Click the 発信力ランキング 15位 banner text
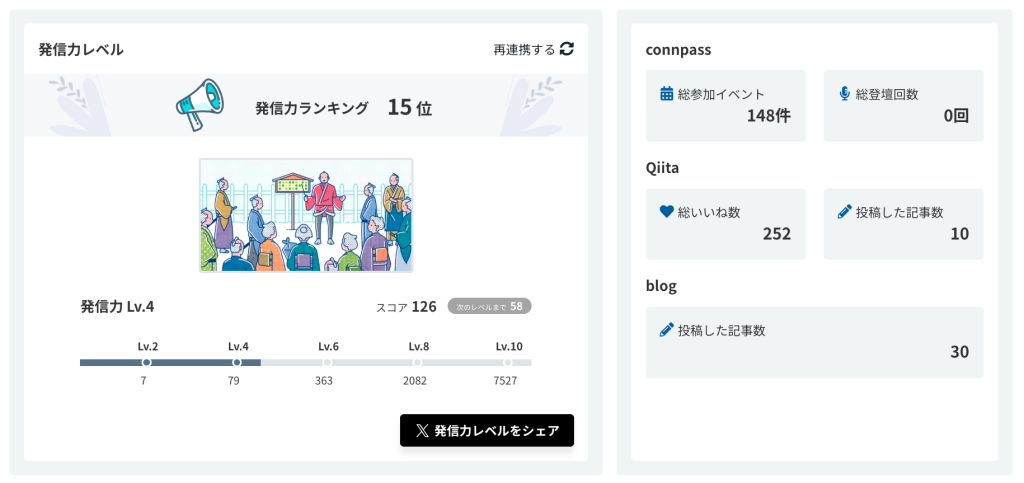1024x483 pixels. pyautogui.click(x=344, y=108)
